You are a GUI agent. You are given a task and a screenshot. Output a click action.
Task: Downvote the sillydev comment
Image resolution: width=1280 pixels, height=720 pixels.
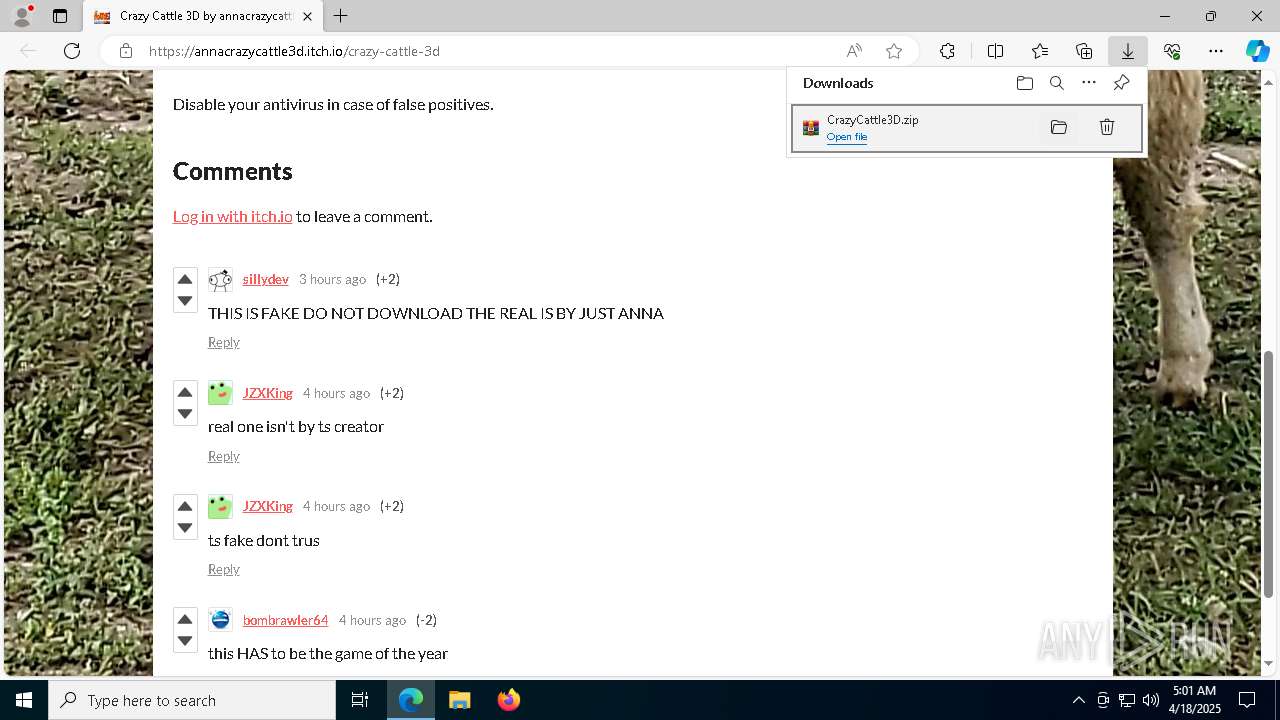click(x=185, y=301)
